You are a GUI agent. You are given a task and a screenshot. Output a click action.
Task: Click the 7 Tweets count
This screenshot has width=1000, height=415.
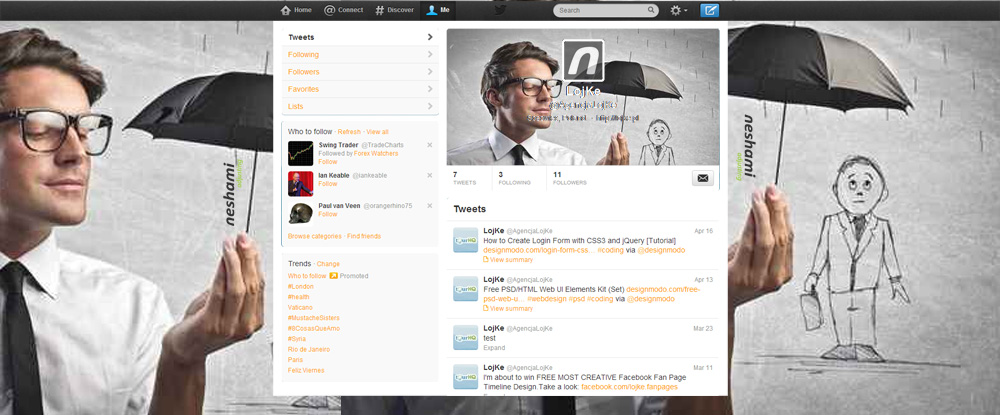(x=464, y=178)
